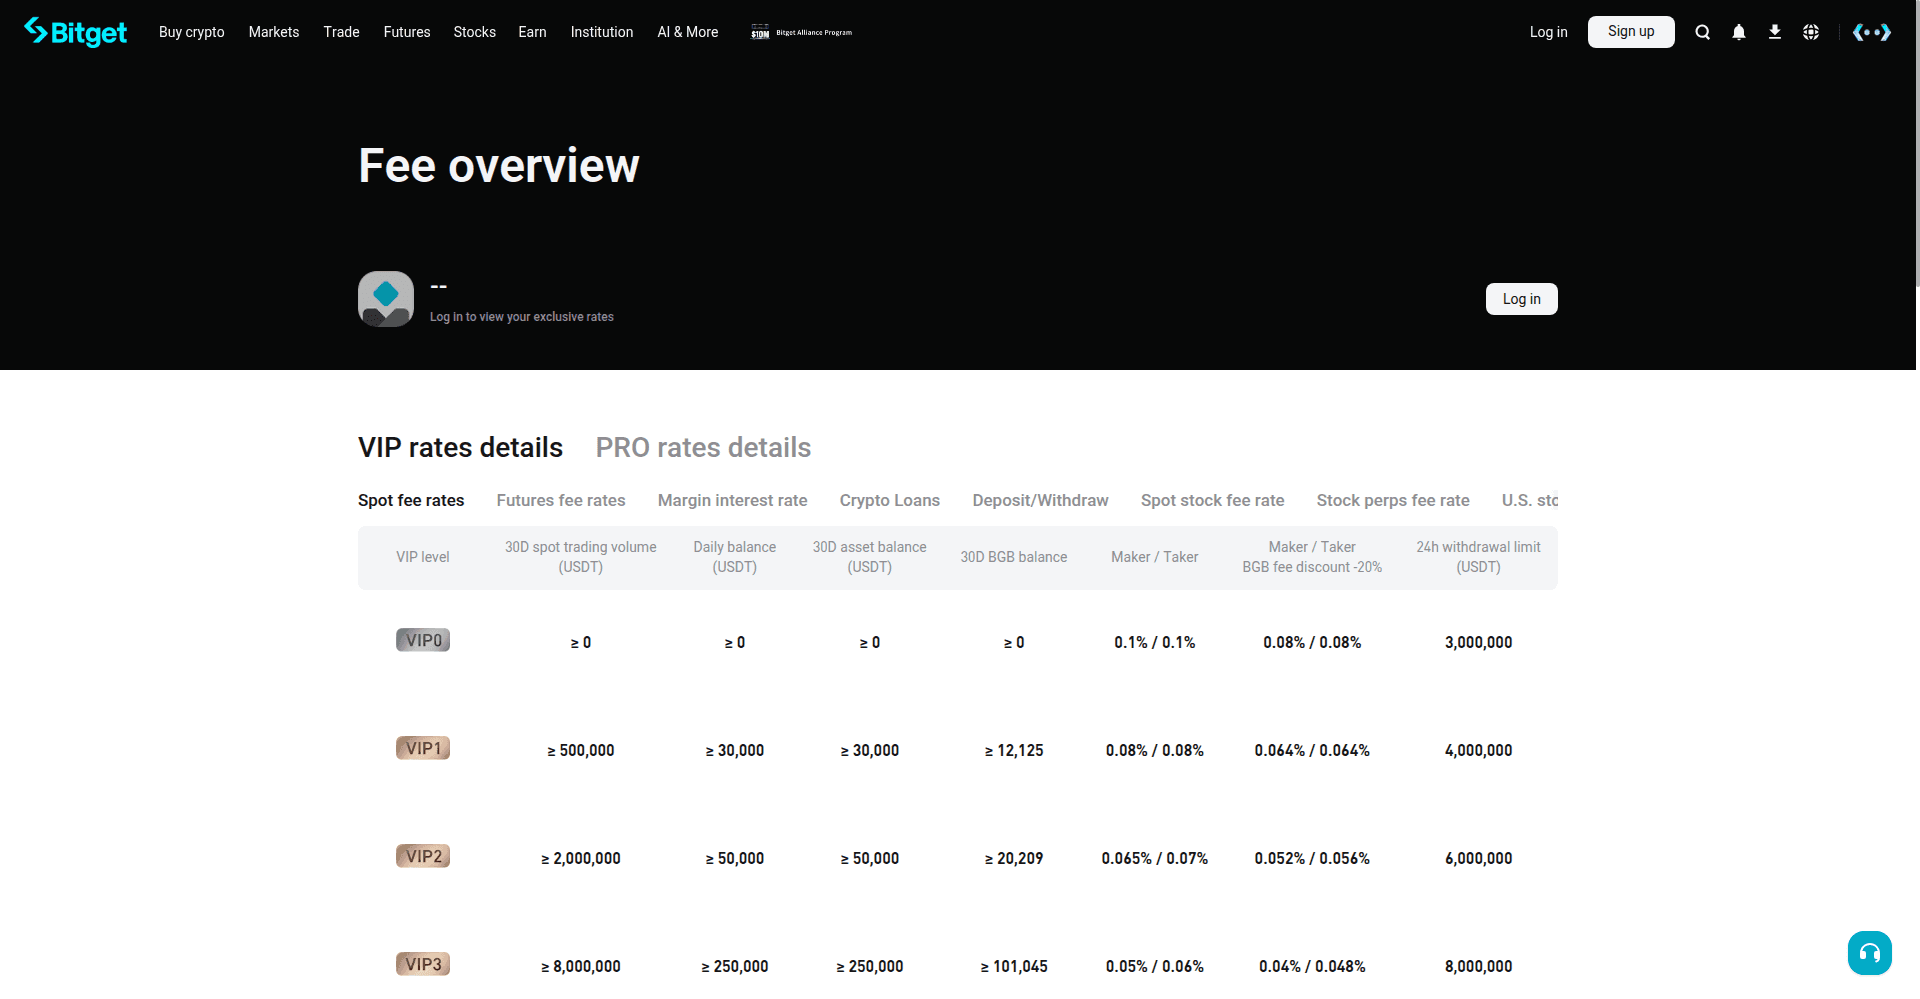Click the Sign up button
This screenshot has width=1920, height=999.
point(1631,32)
